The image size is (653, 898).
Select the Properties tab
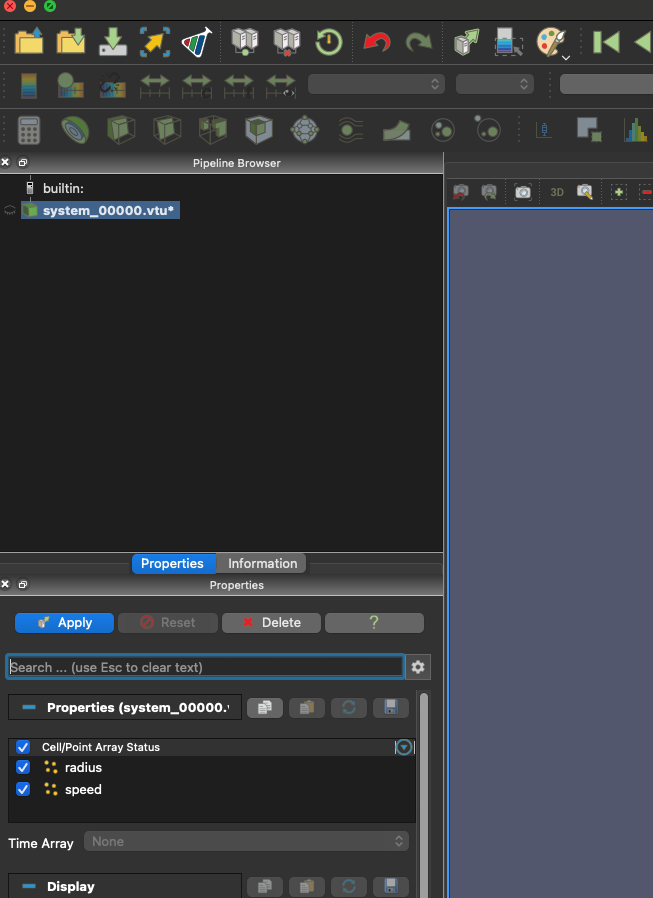tap(172, 563)
